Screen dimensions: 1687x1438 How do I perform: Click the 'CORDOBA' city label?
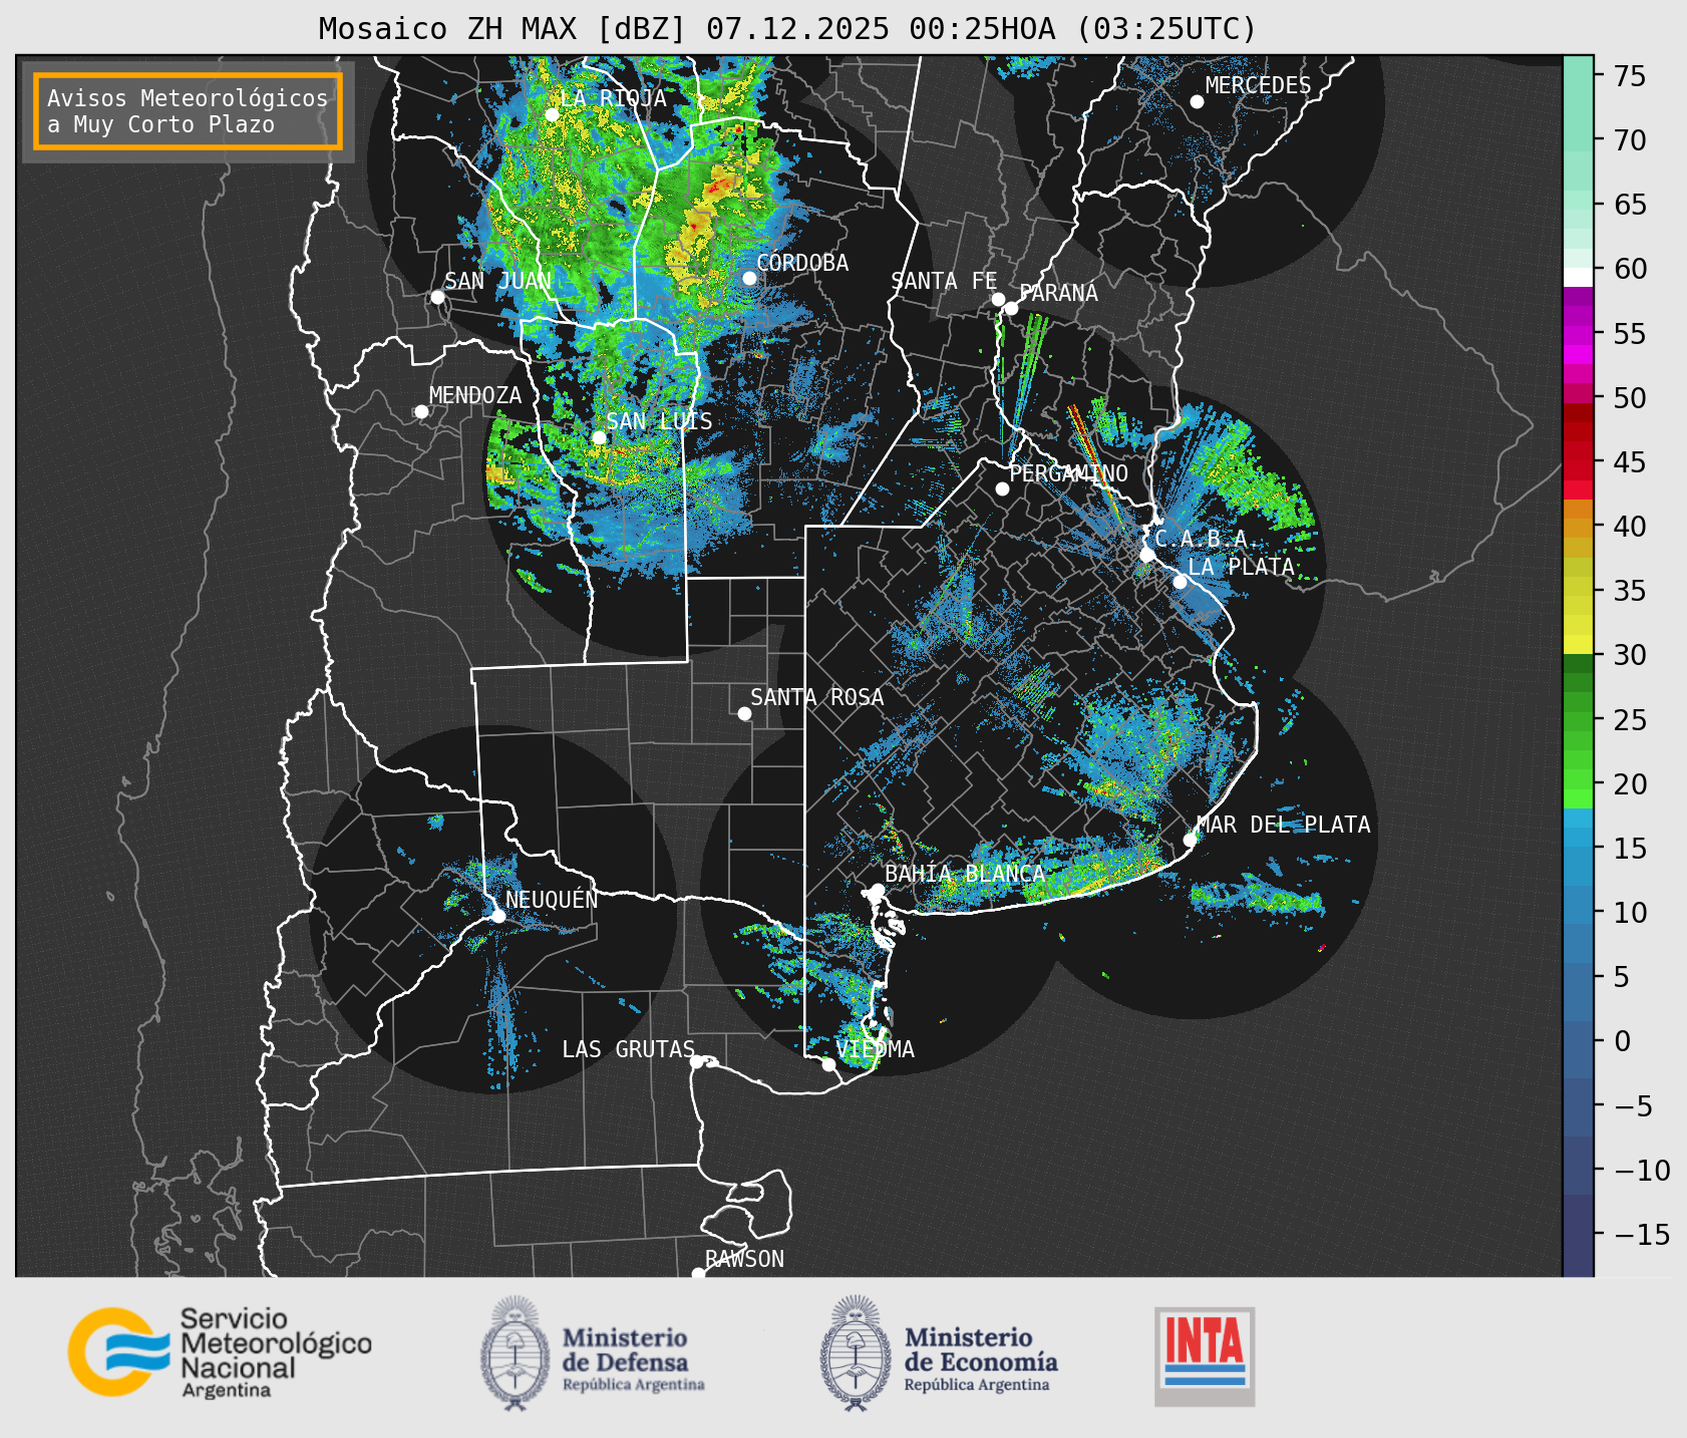click(x=802, y=263)
